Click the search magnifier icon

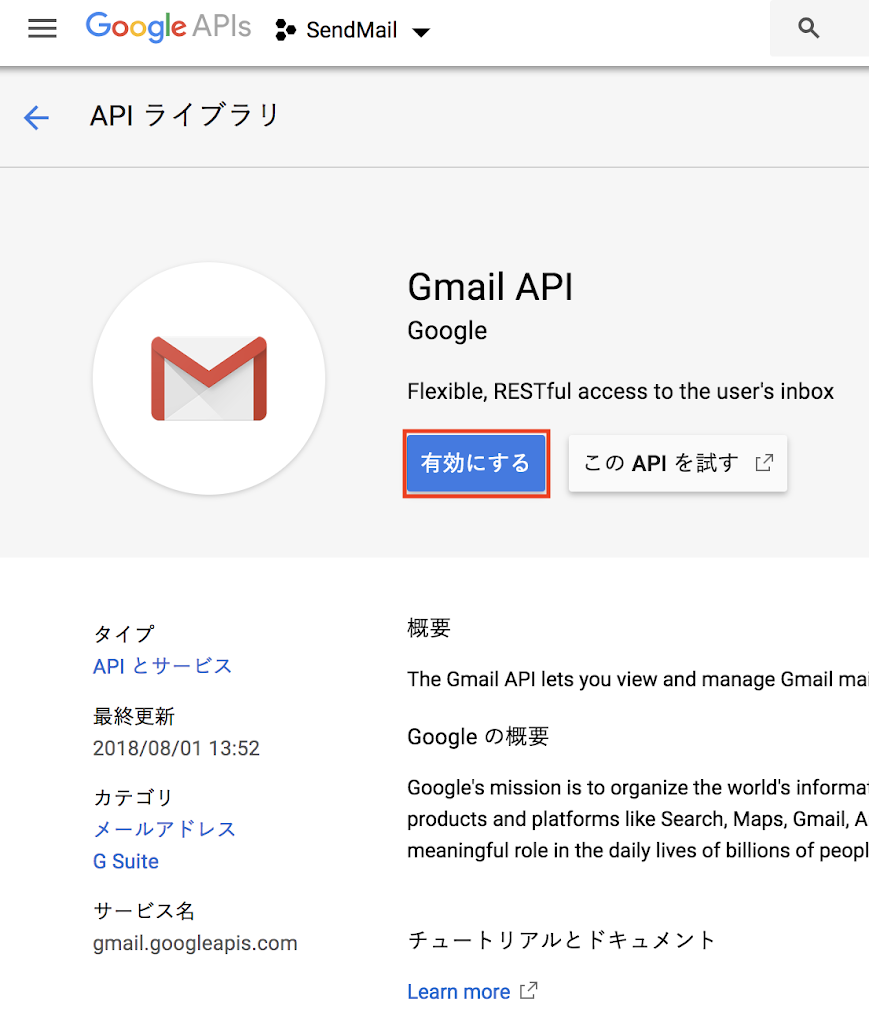(808, 28)
